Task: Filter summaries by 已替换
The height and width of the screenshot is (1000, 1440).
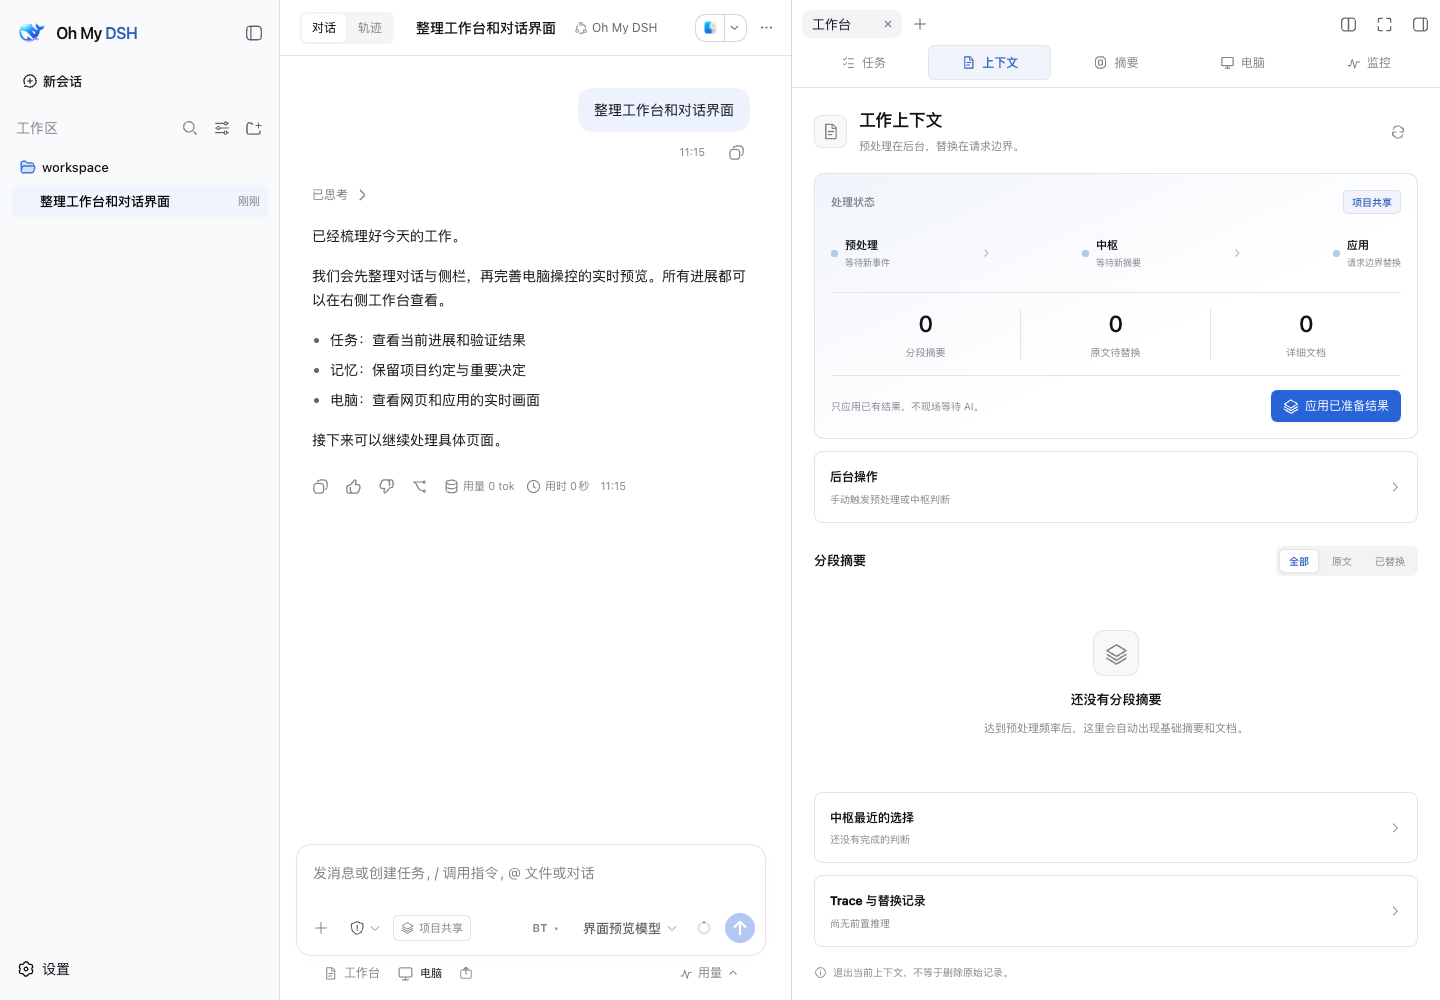Action: pyautogui.click(x=1390, y=561)
